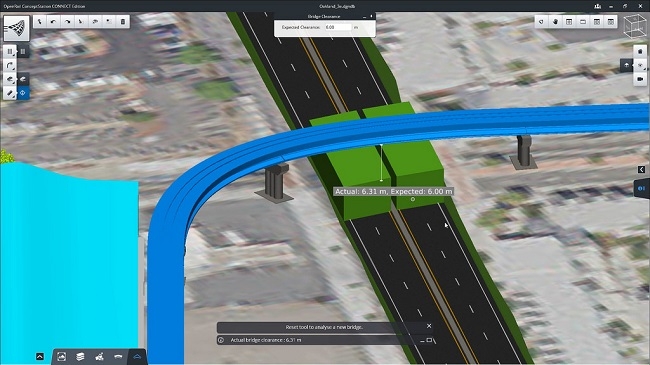Open the terrain image icon in bottom bar
Image resolution: width=650 pixels, height=365 pixels.
pyautogui.click(x=61, y=357)
